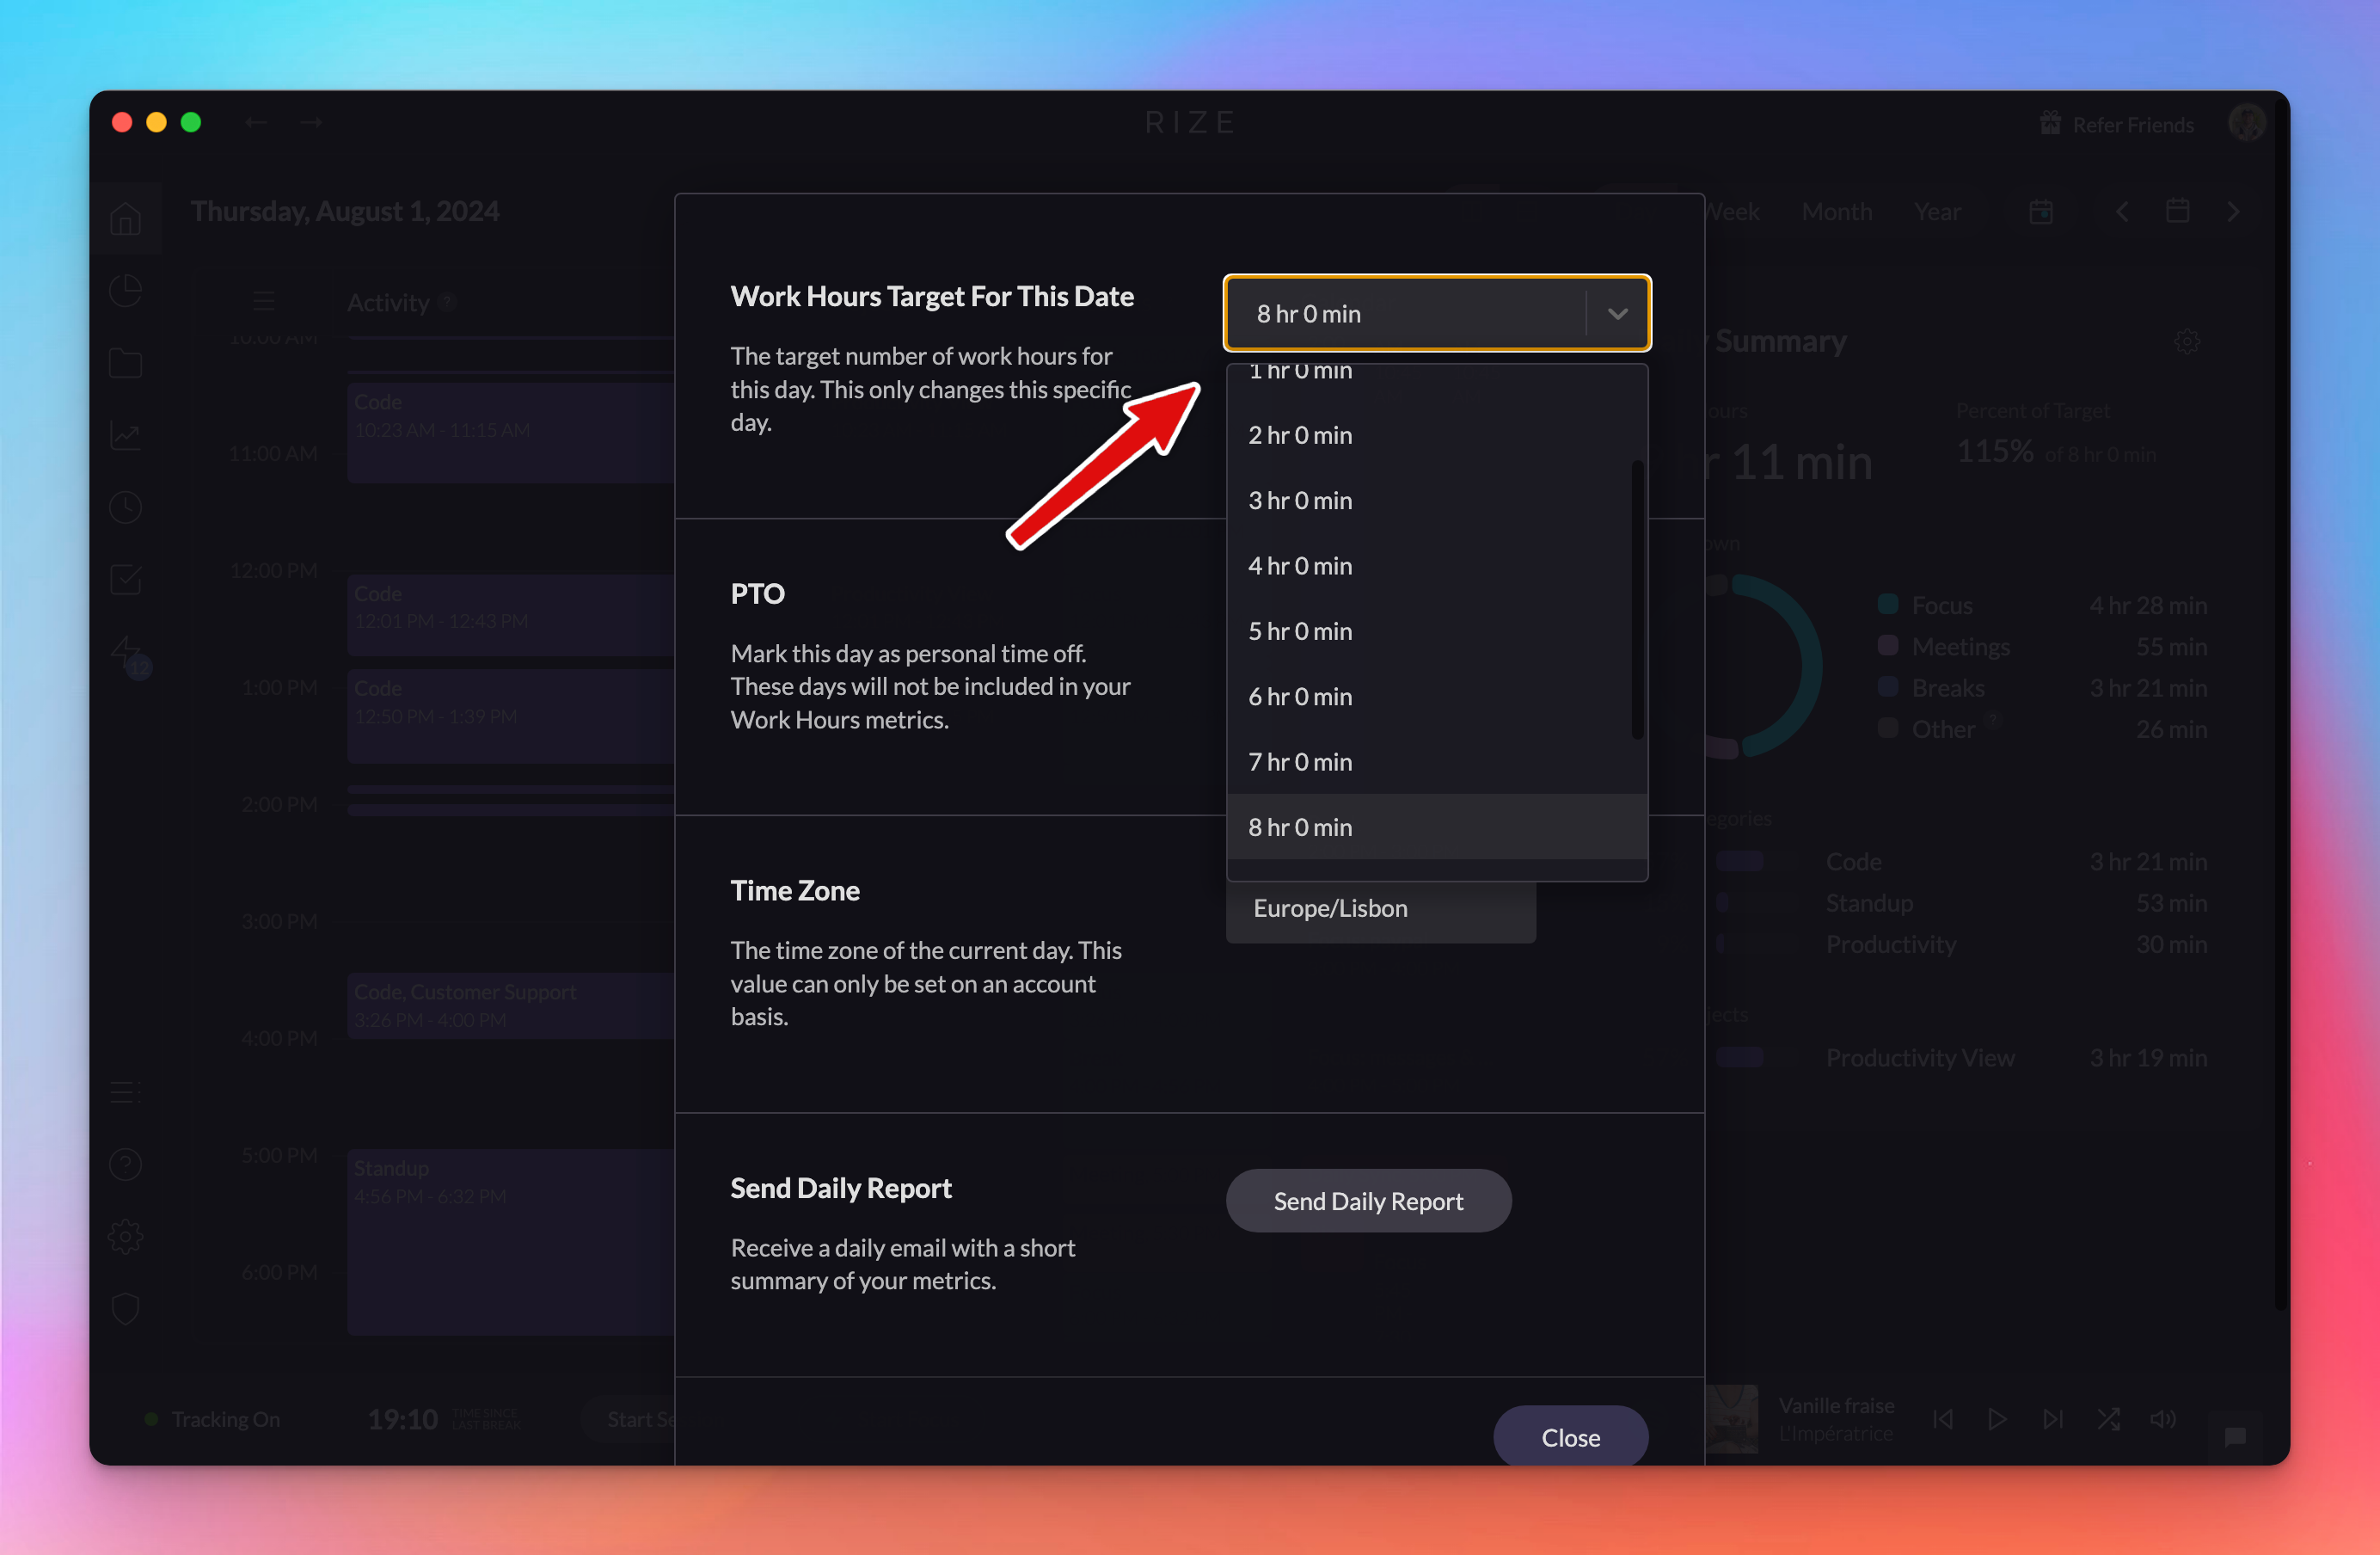This screenshot has width=2380, height=1555.
Task: Click the volume speaker icon
Action: (2162, 1419)
